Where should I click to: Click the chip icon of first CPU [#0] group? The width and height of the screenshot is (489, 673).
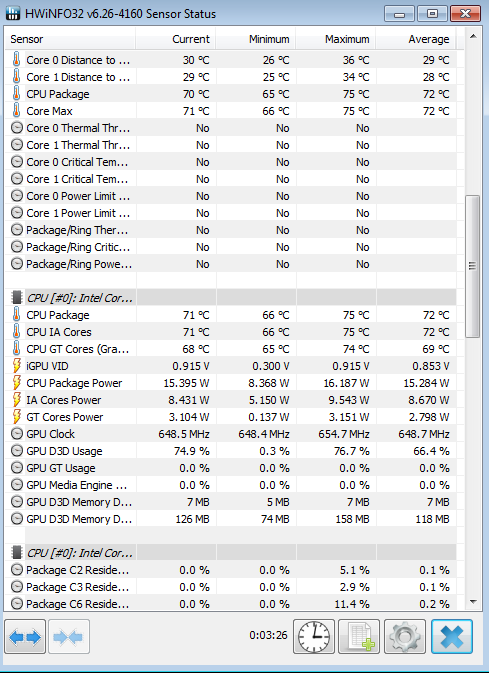16,297
